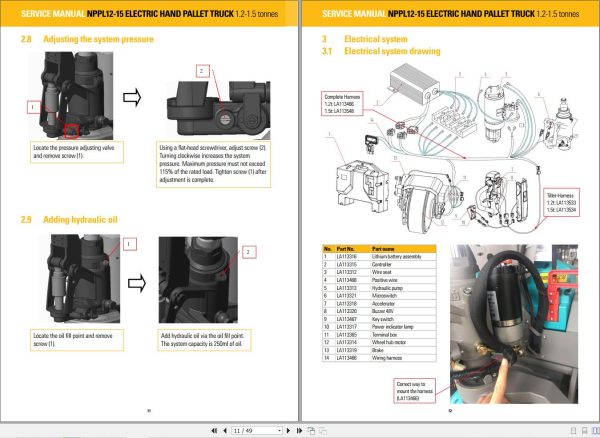Viewport: 600px width, 438px height.
Task: Click the 'Lithium battery assembly' table row
Action: [x=379, y=257]
